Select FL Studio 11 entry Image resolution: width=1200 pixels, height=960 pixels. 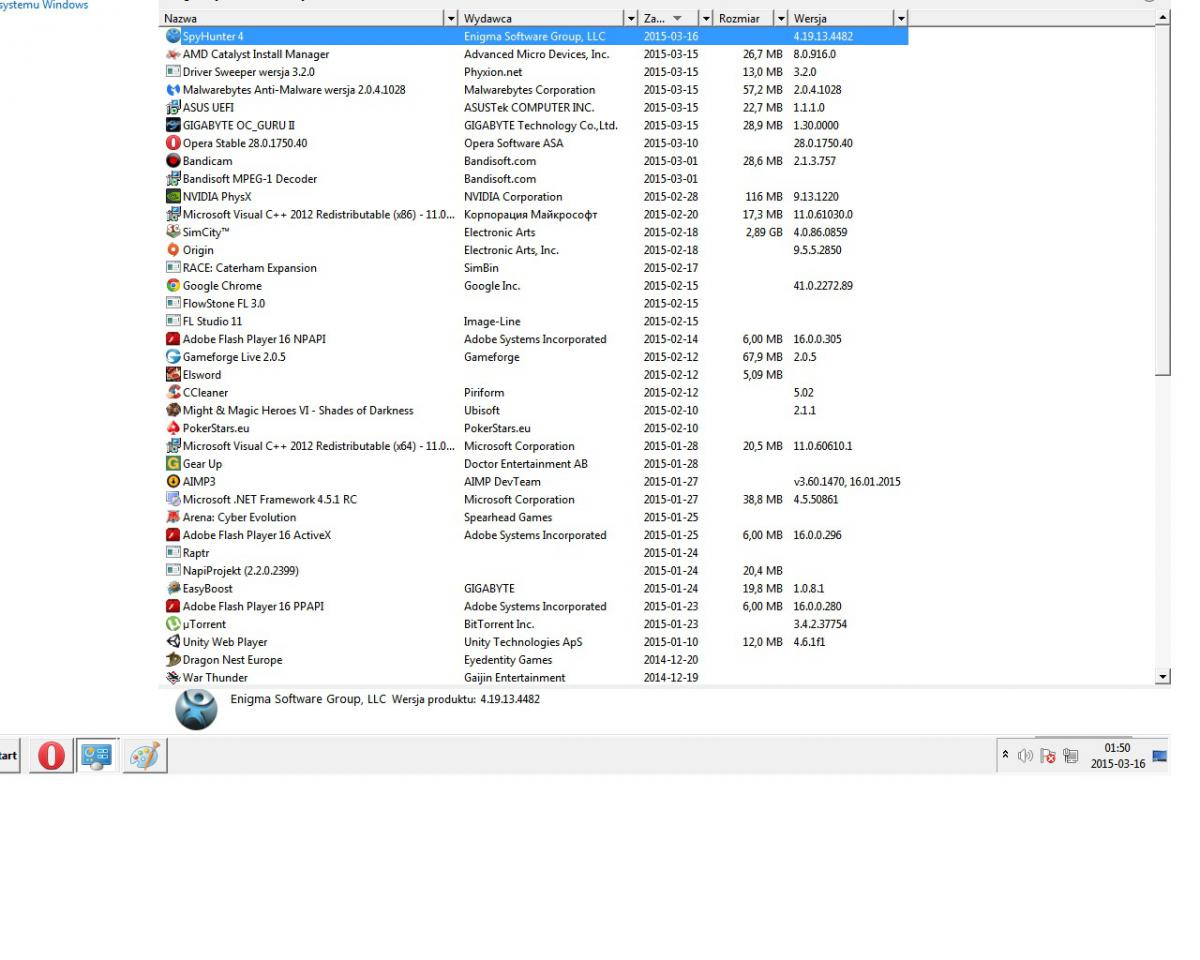tap(535, 322)
